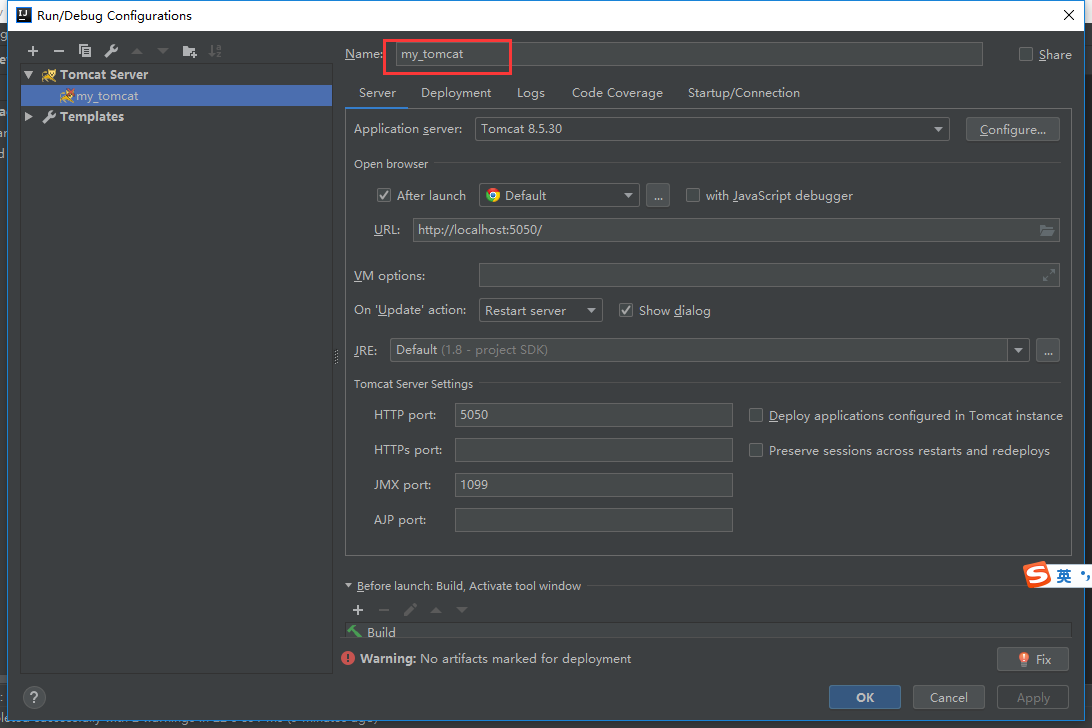1092x728 pixels.
Task: Toggle the Share checkbox
Action: tap(1026, 54)
